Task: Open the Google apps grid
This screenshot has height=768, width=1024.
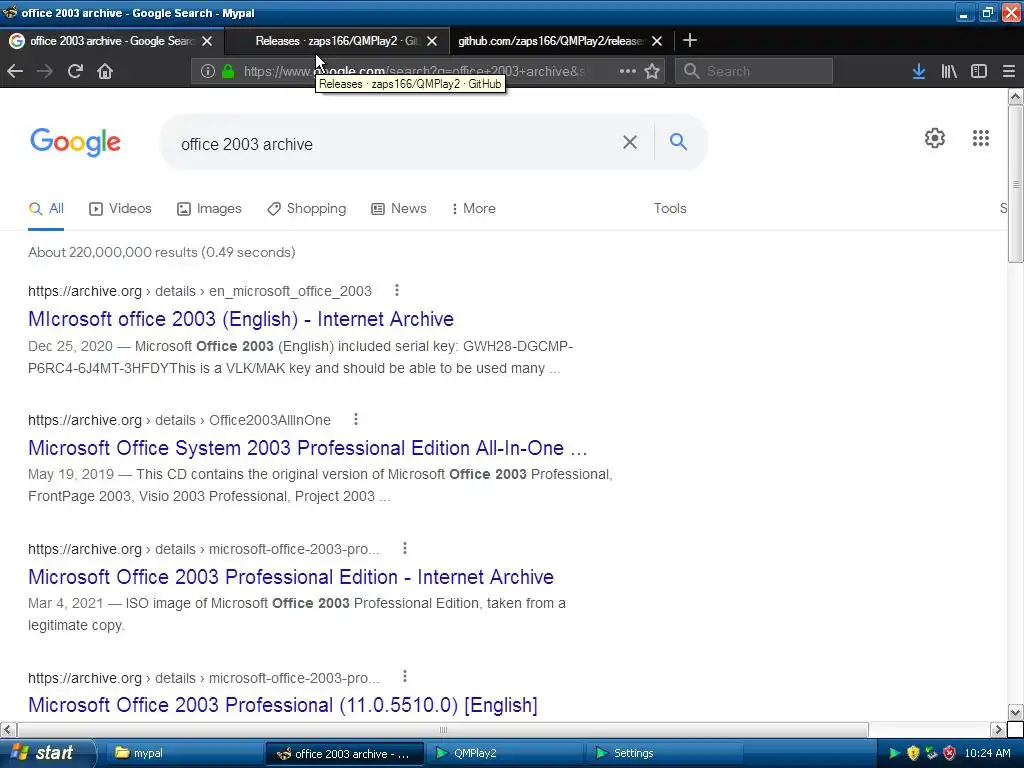Action: tap(981, 138)
